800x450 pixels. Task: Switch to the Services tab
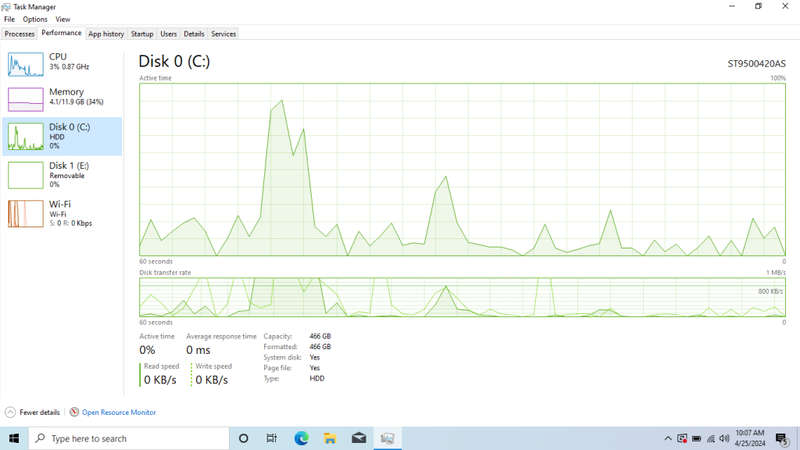click(223, 34)
